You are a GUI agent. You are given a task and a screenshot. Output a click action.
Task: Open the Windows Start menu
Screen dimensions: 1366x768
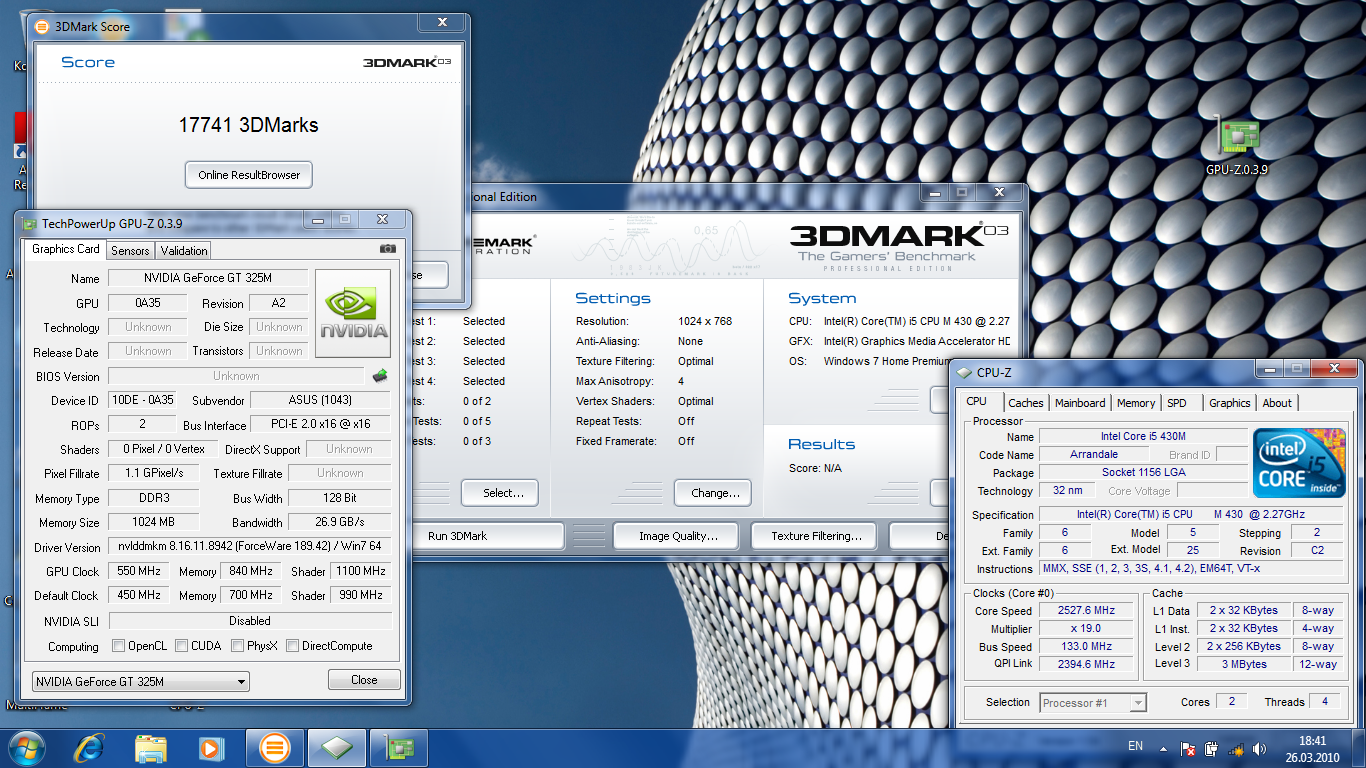(27, 747)
